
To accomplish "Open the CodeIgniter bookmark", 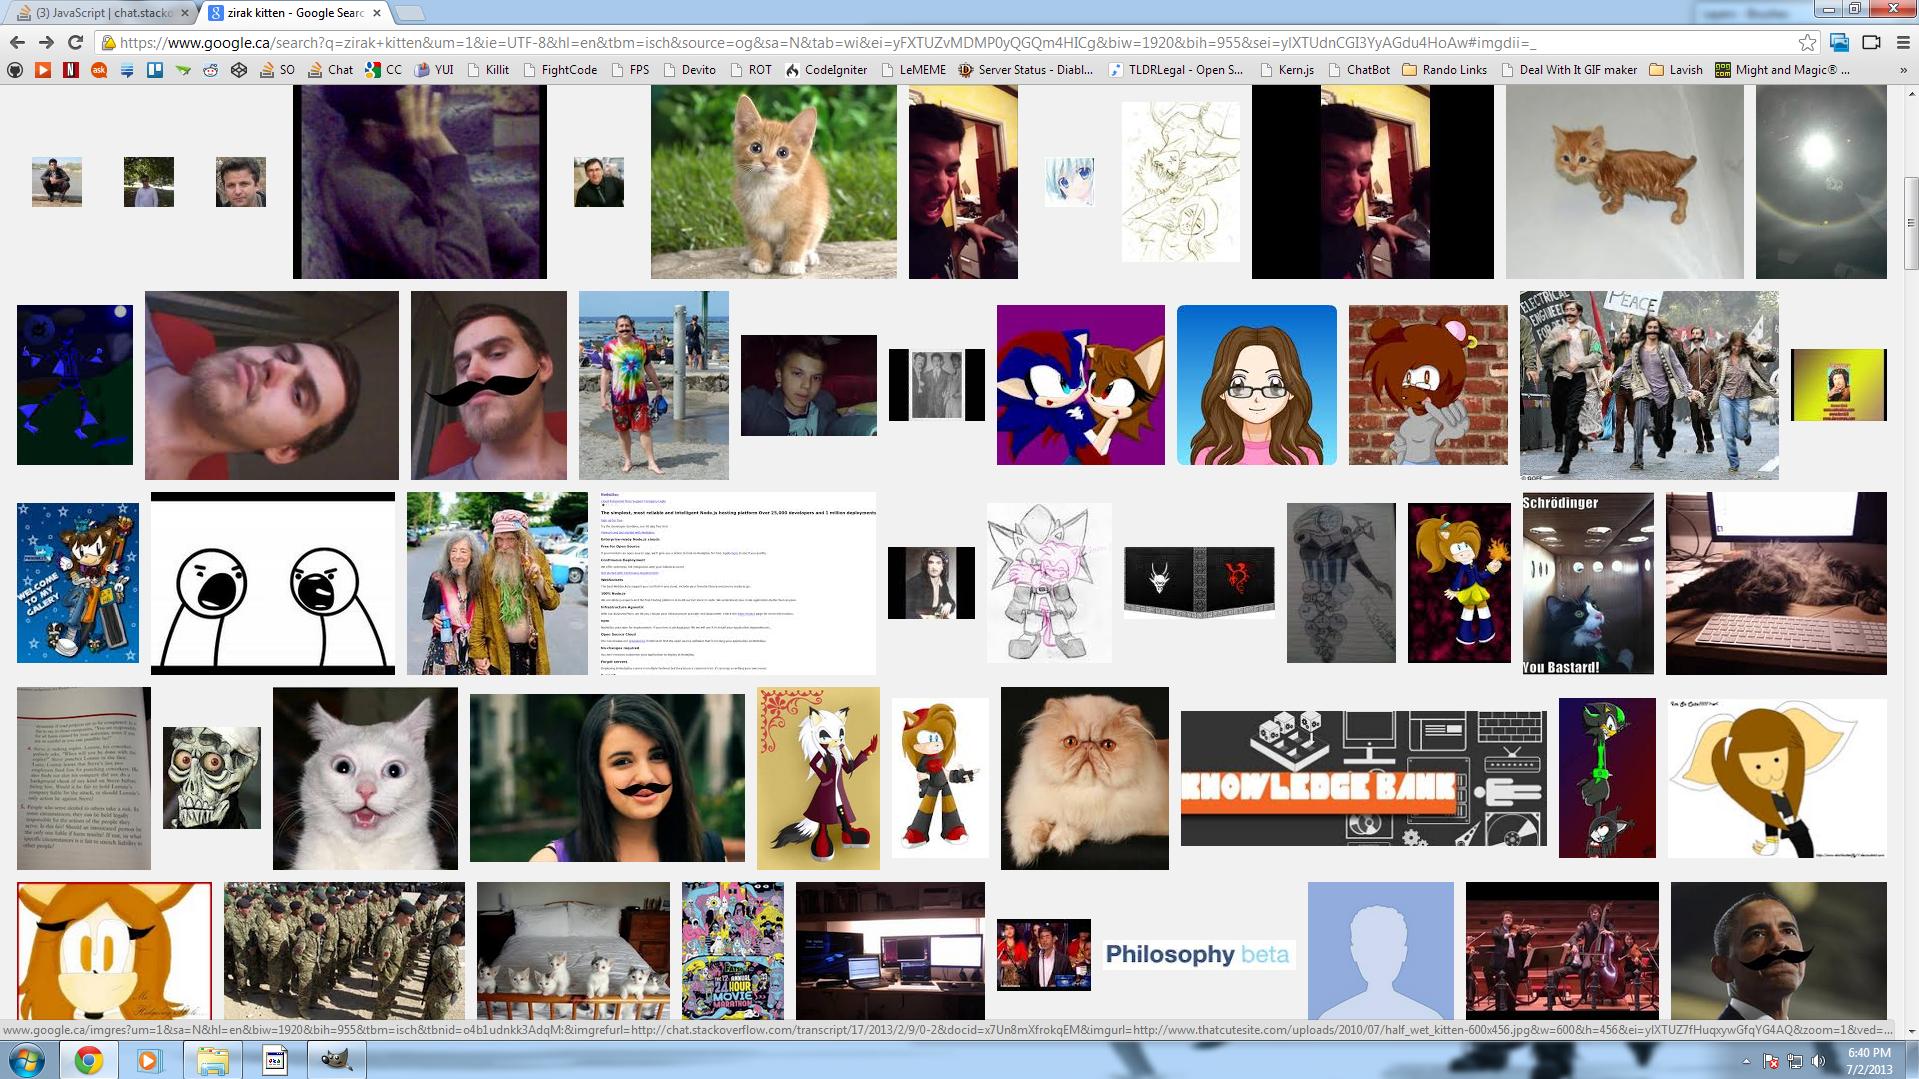I will (827, 70).
